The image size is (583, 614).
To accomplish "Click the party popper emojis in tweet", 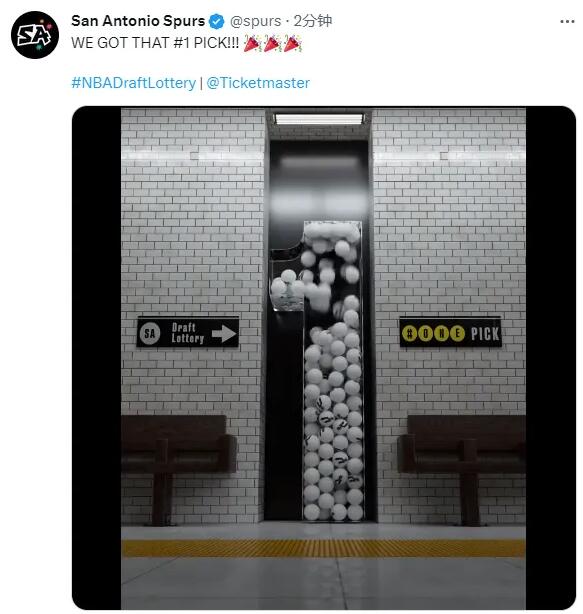I will 272,43.
